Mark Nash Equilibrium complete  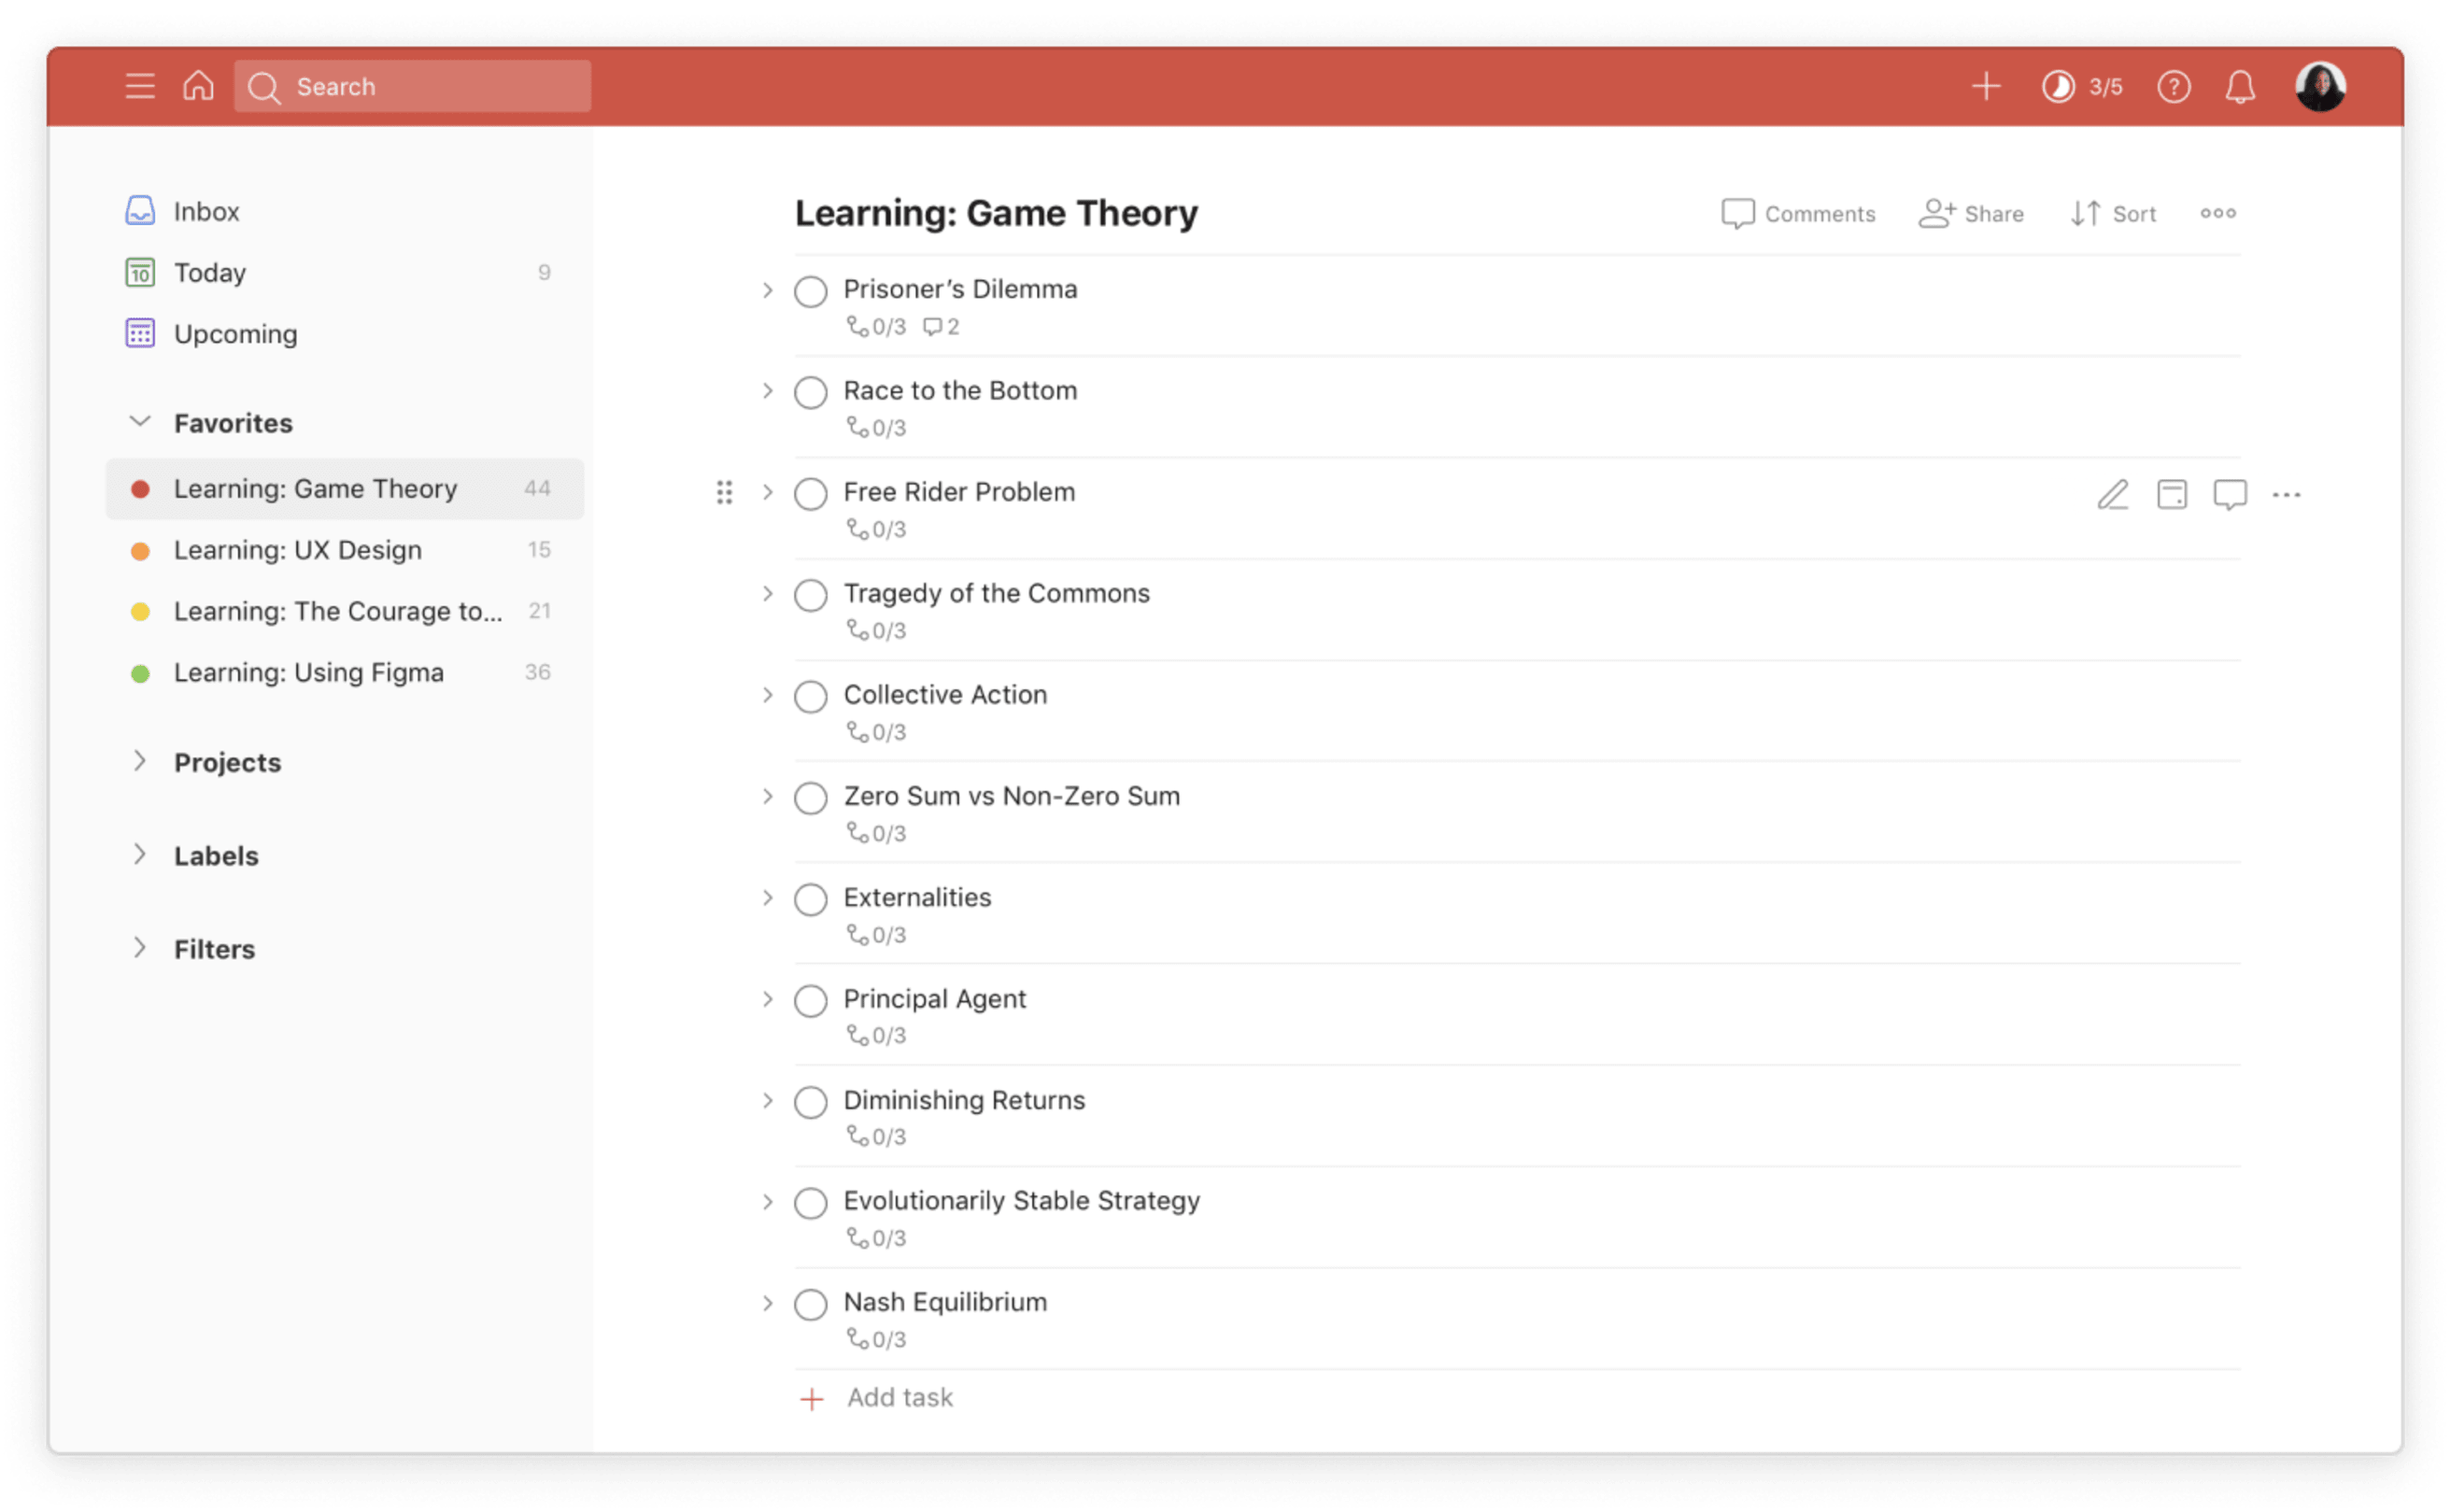pyautogui.click(x=810, y=1304)
